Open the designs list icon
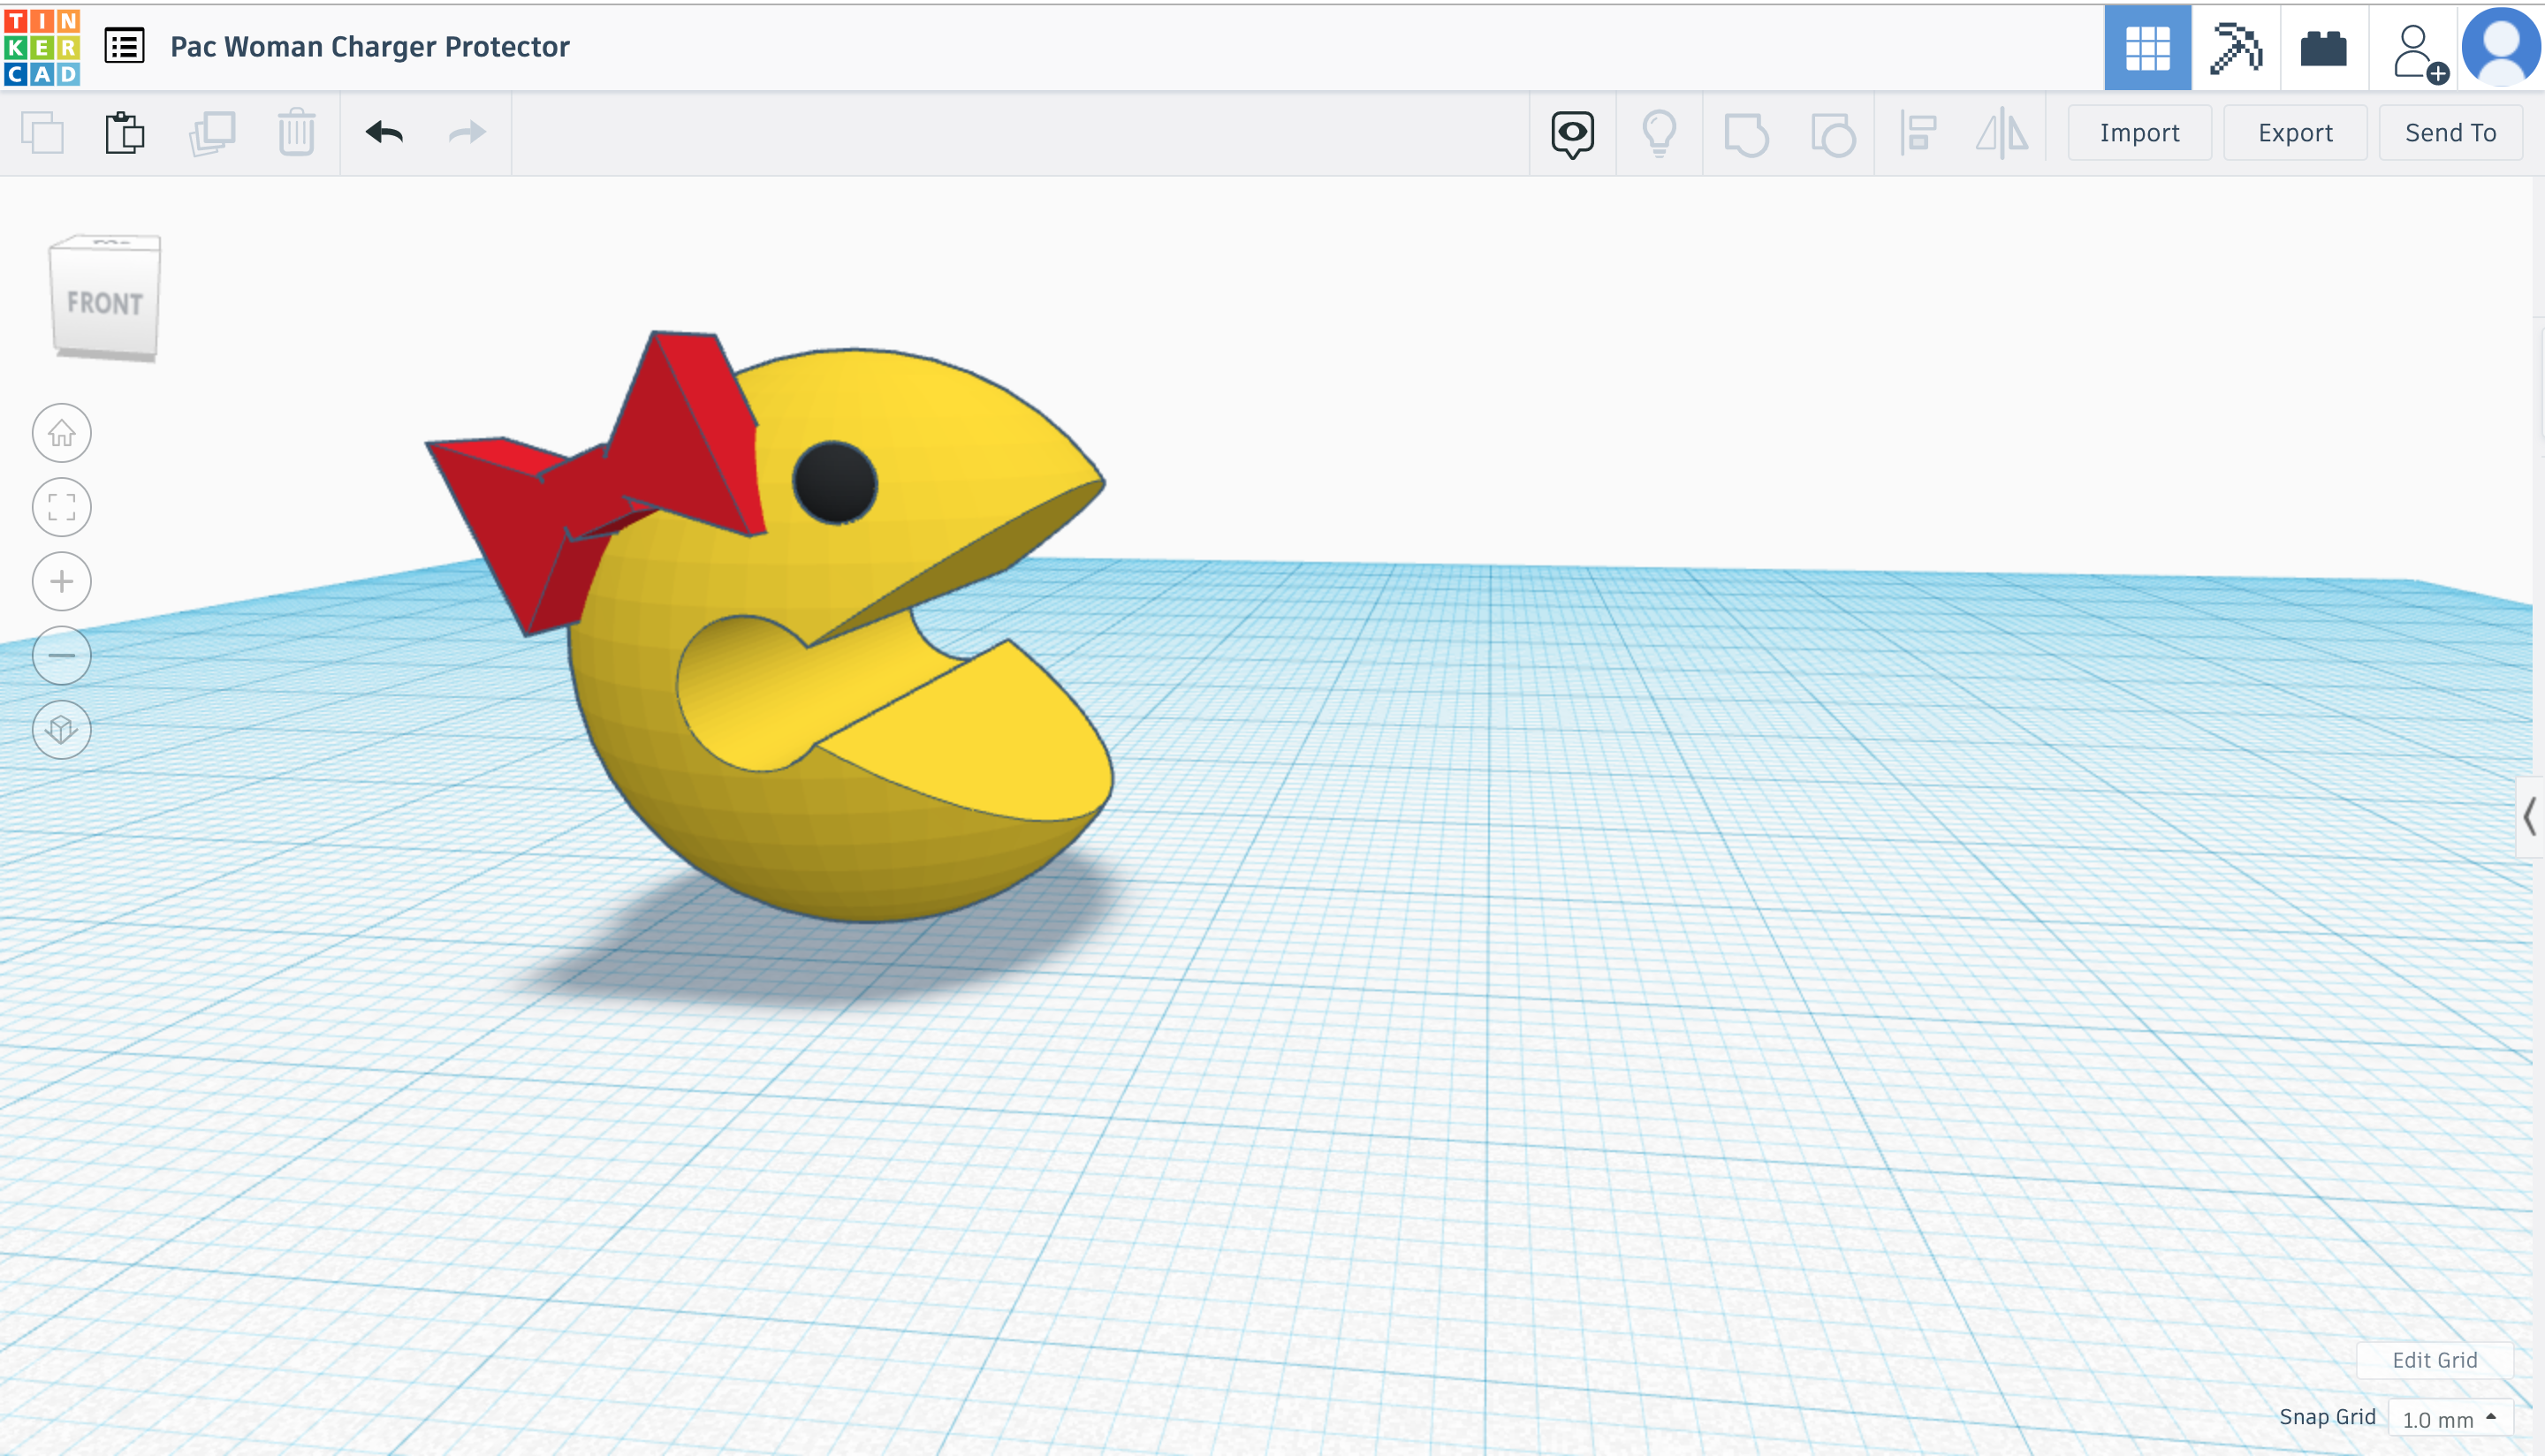2545x1456 pixels. 125,46
